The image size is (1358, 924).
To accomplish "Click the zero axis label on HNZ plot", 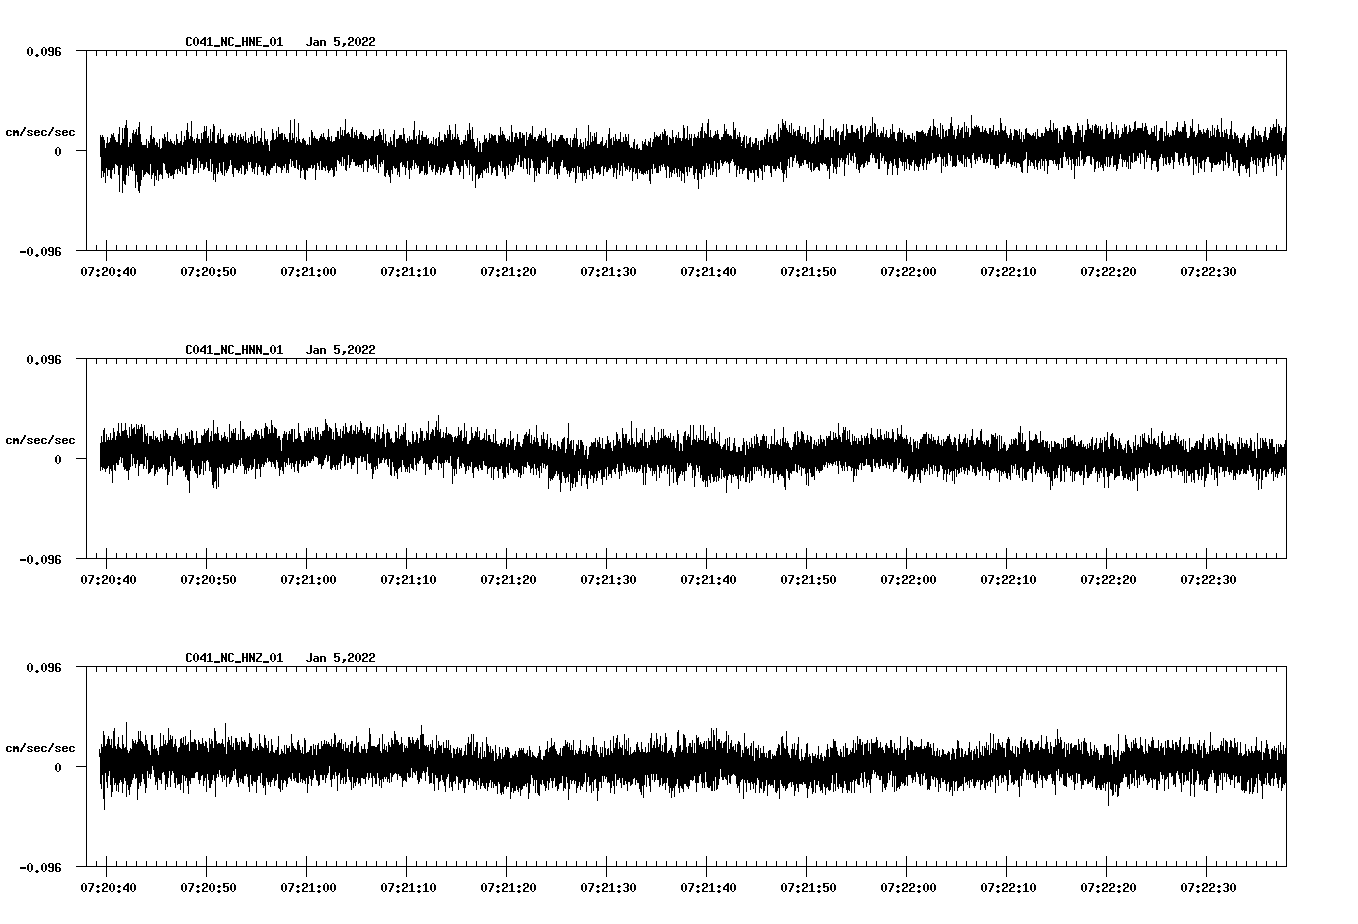I will pos(58,767).
